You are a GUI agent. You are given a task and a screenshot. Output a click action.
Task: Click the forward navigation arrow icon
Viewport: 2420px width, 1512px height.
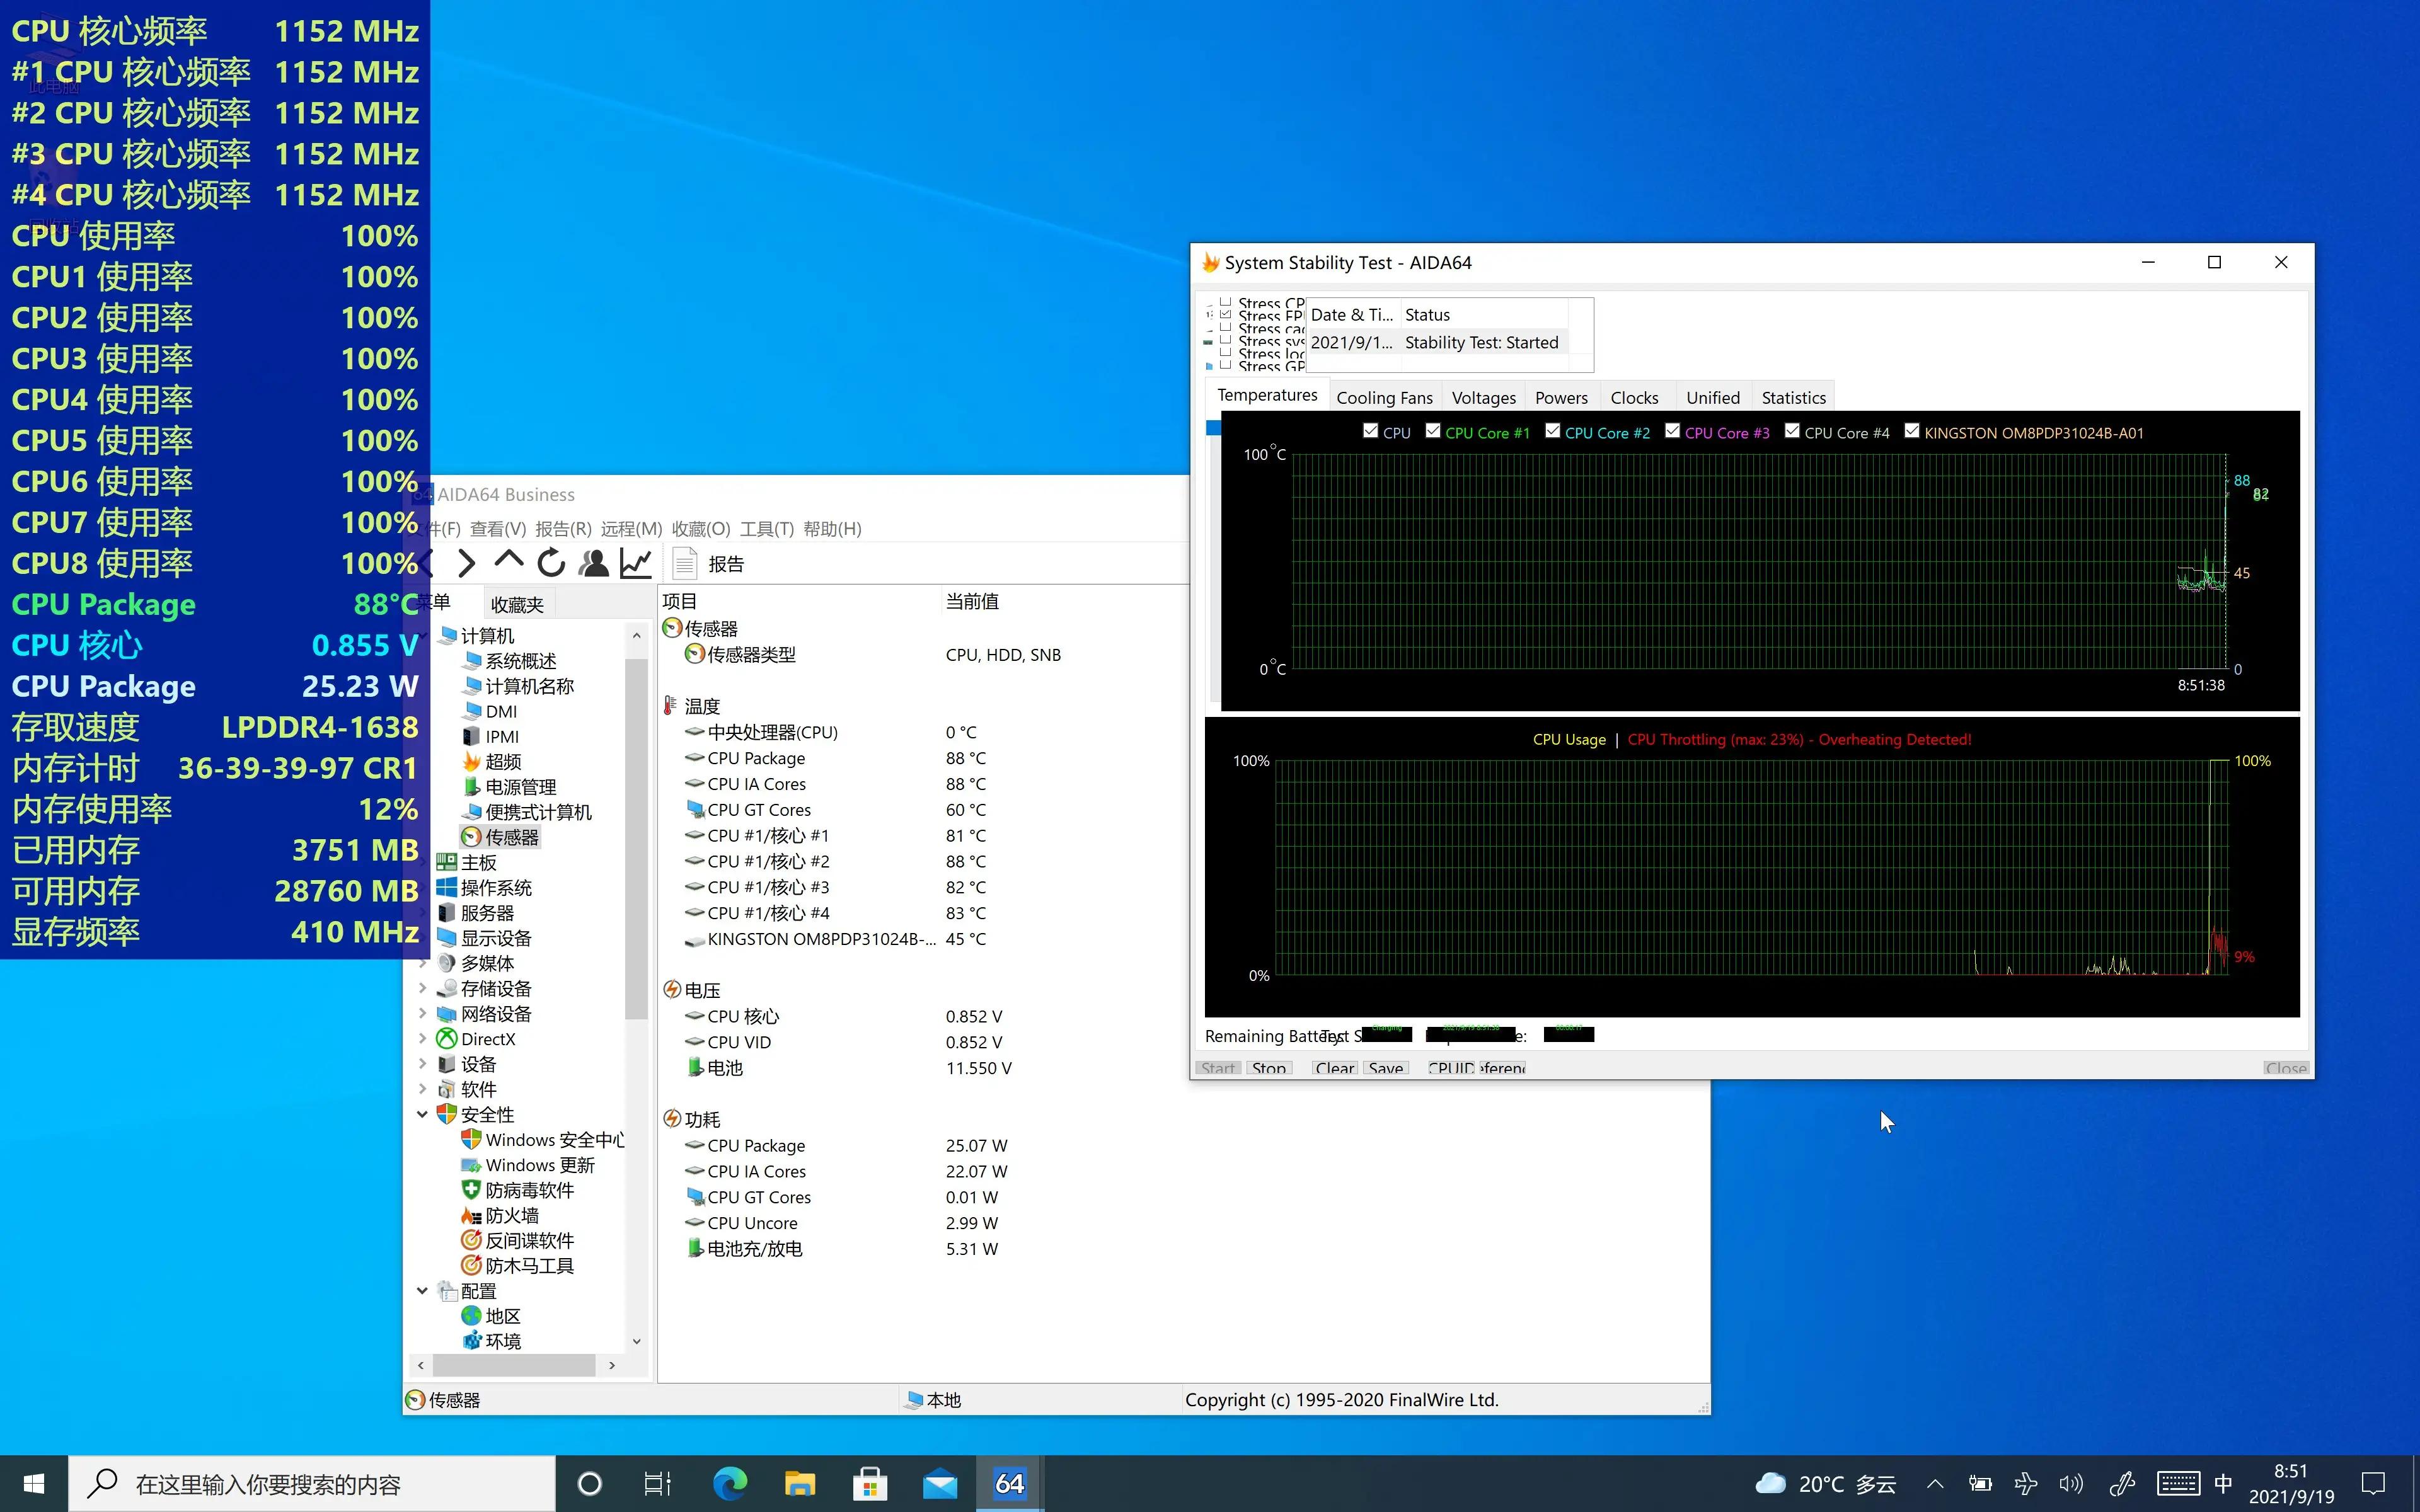pyautogui.click(x=466, y=564)
